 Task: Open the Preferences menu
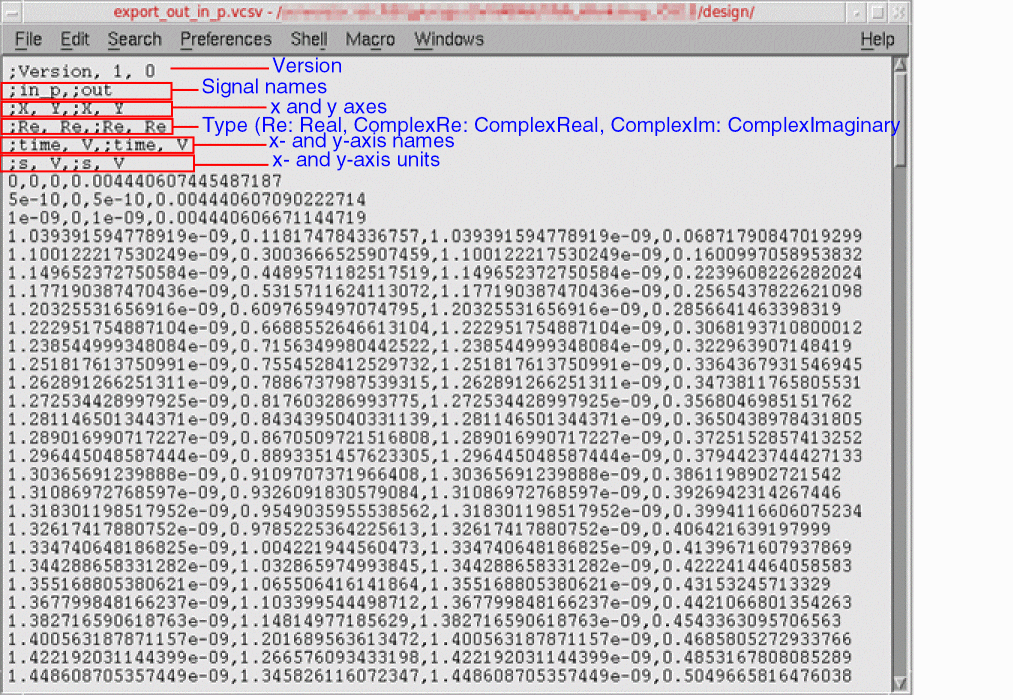[x=225, y=40]
